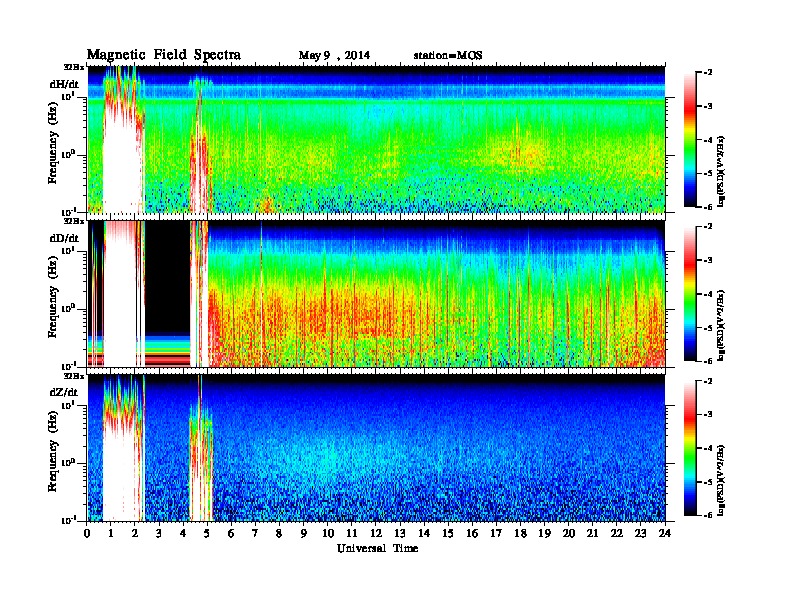
Task: Click the 10^0 frequency tick of dH/dt panel
Action: 69,154
